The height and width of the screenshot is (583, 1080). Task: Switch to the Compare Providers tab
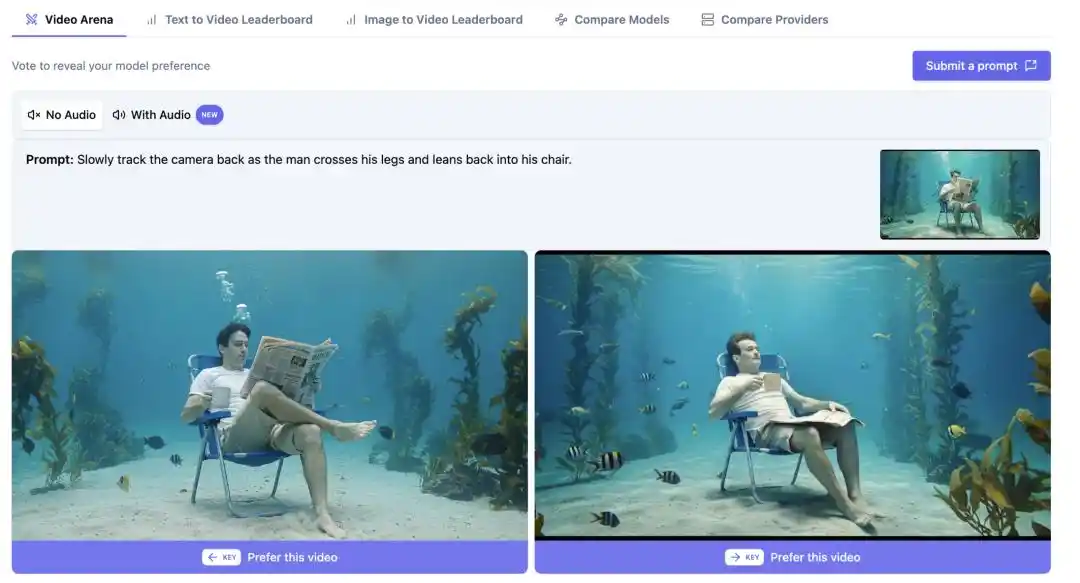(x=777, y=19)
